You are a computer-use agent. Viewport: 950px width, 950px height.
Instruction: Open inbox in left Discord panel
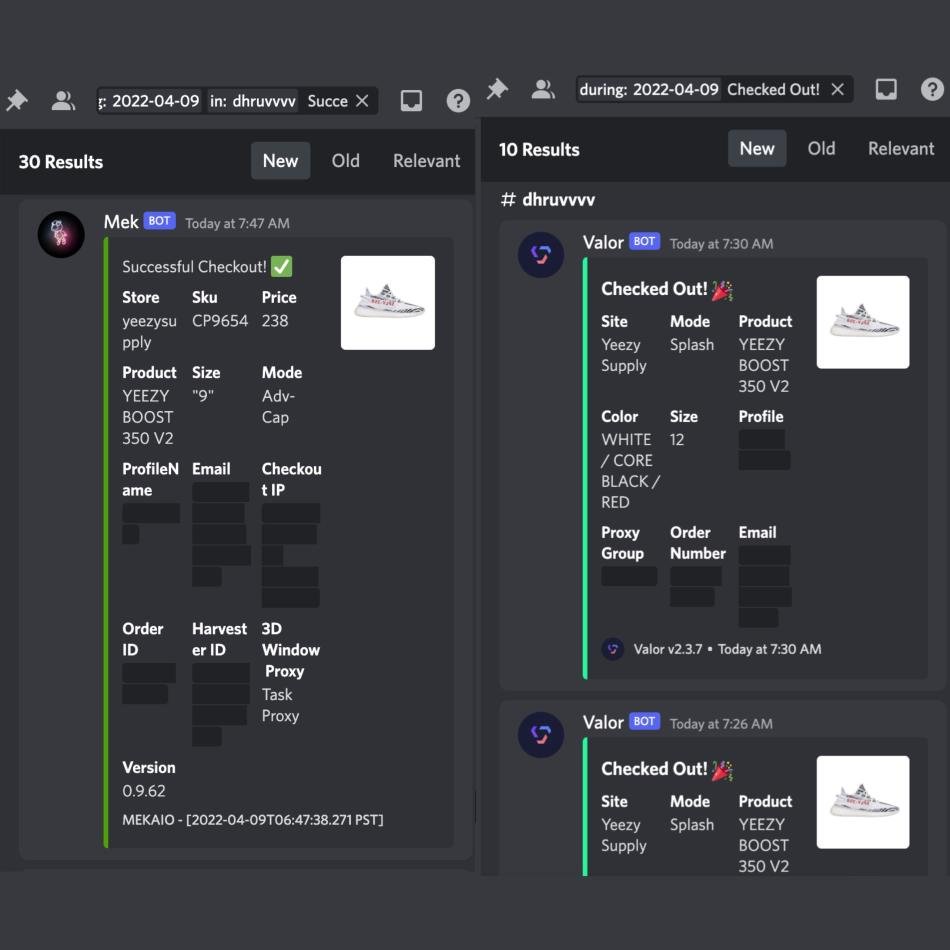(411, 101)
